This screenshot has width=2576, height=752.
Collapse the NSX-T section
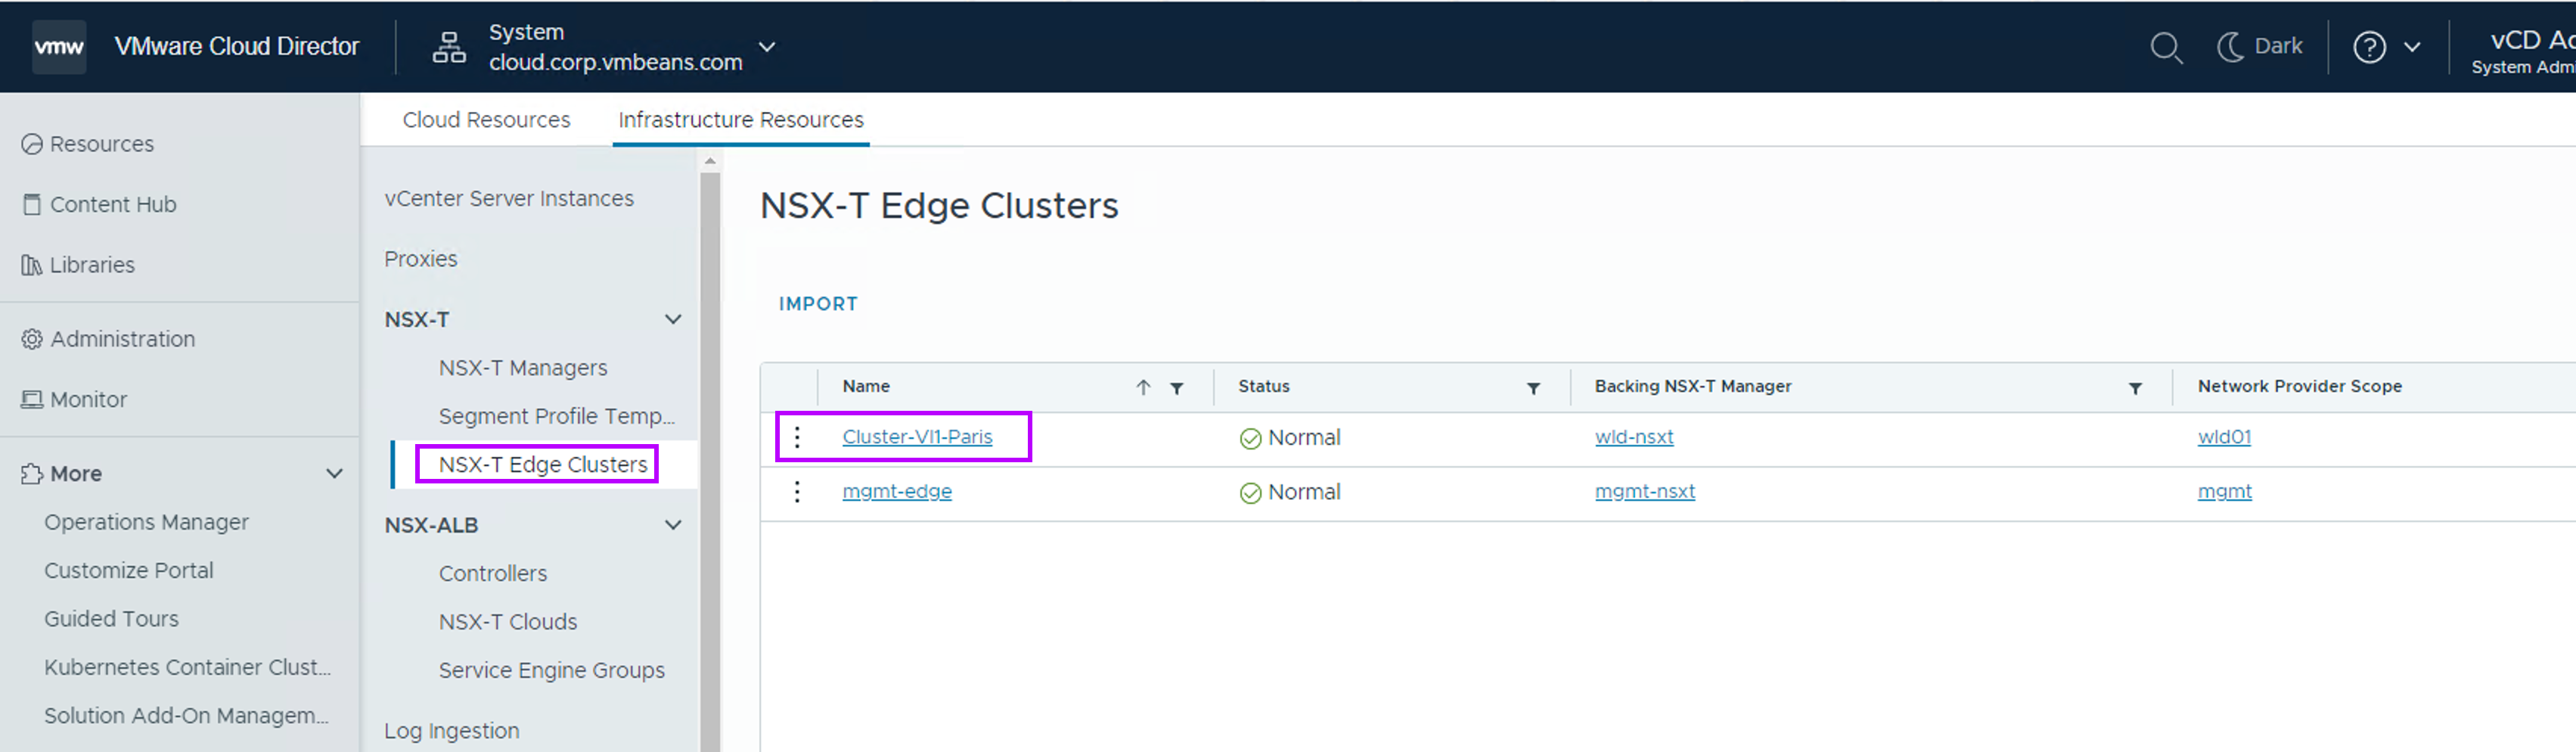pyautogui.click(x=673, y=320)
